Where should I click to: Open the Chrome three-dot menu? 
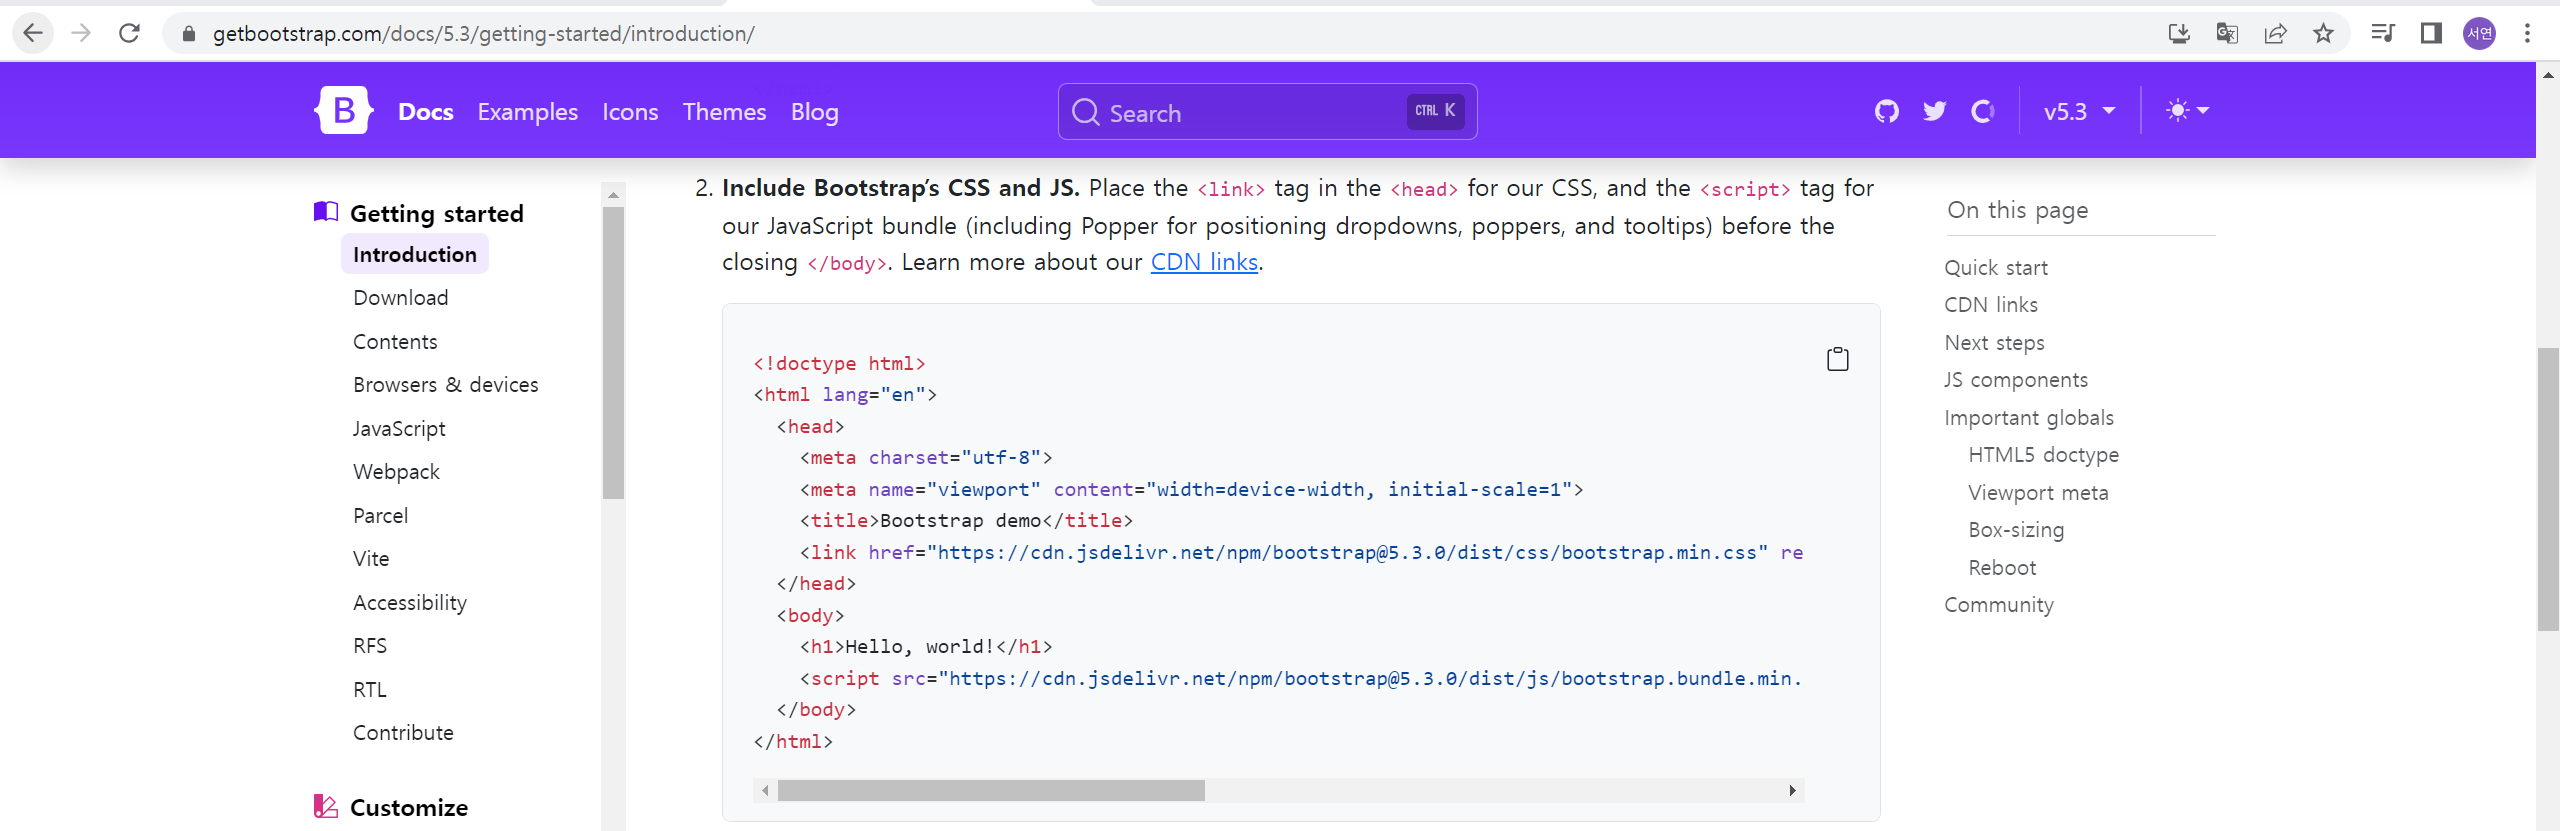pos(2527,34)
